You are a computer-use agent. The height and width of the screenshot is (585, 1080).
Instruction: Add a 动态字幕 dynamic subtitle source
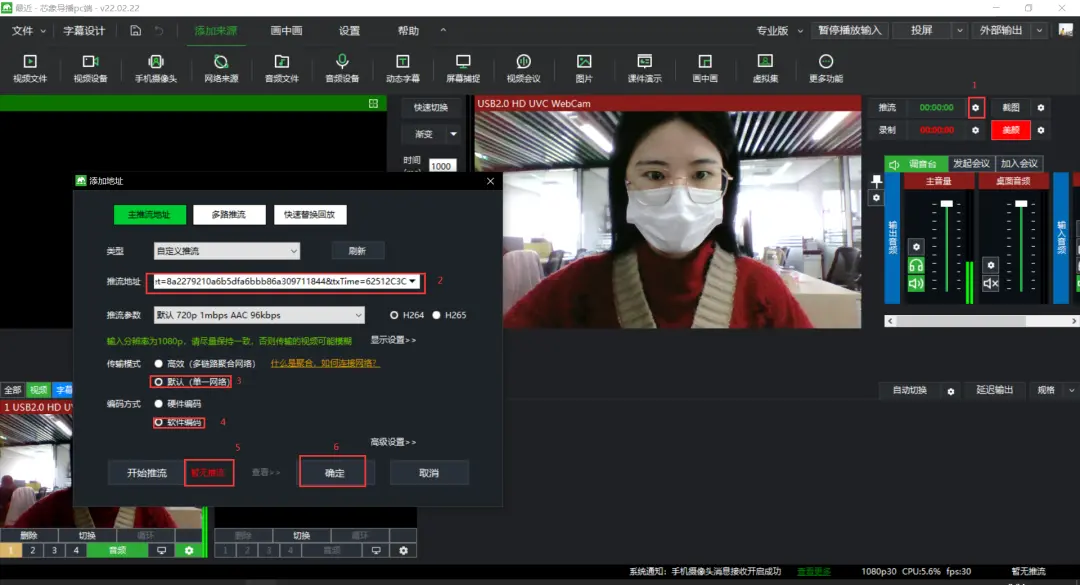point(402,68)
